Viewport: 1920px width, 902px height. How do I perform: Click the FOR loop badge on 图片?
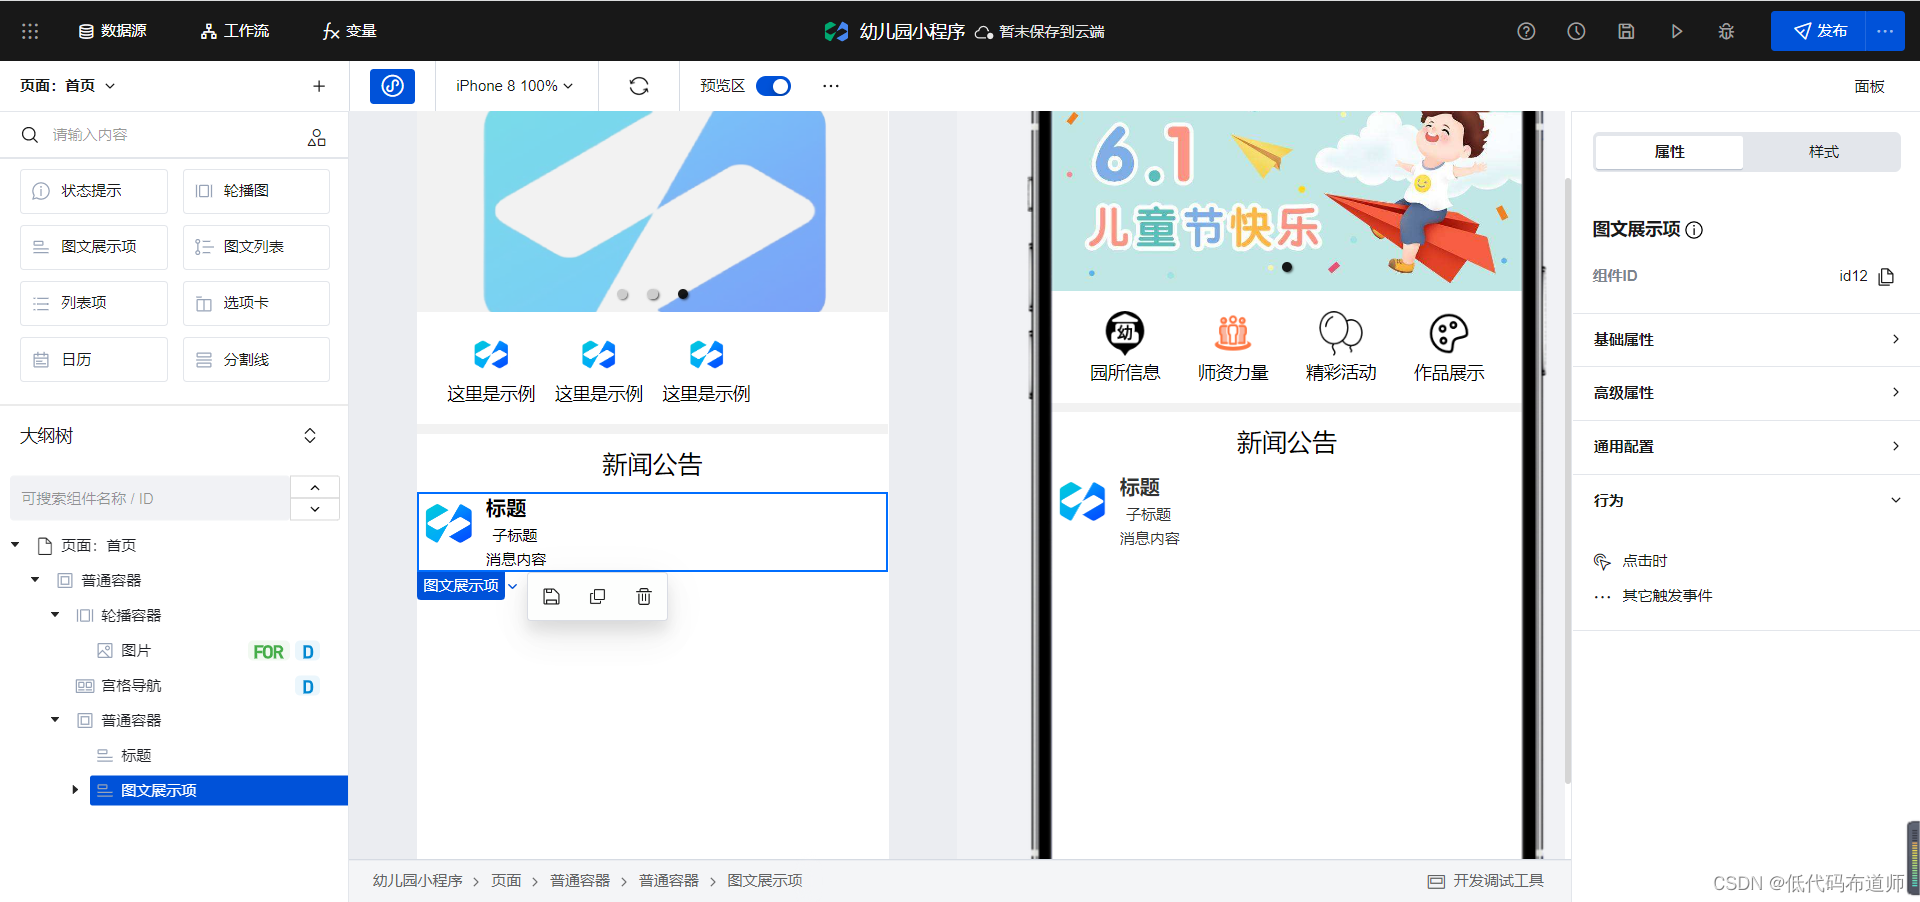(x=268, y=652)
